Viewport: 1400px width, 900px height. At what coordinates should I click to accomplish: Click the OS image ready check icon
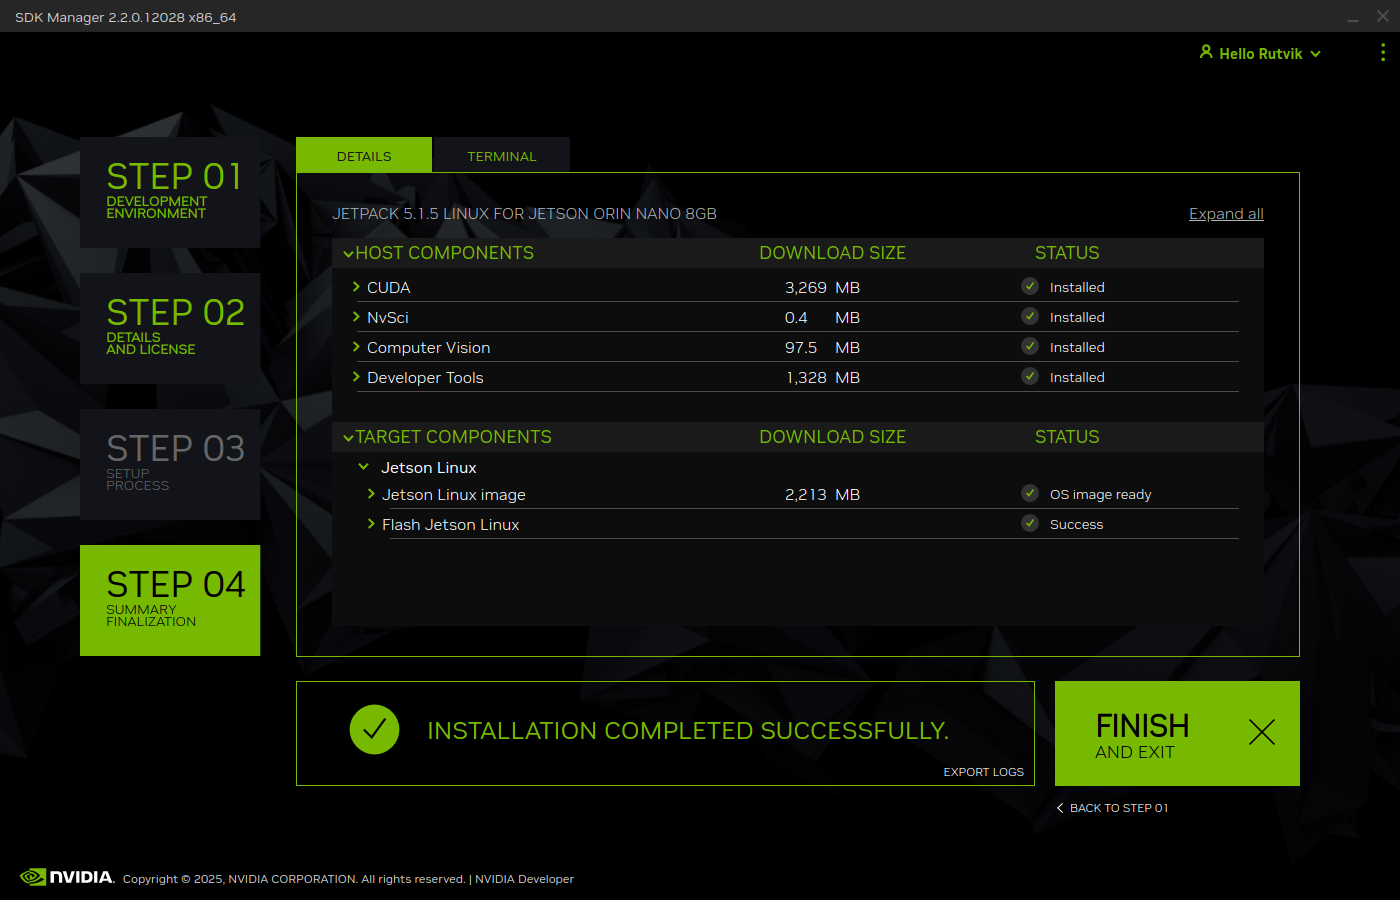[1030, 494]
